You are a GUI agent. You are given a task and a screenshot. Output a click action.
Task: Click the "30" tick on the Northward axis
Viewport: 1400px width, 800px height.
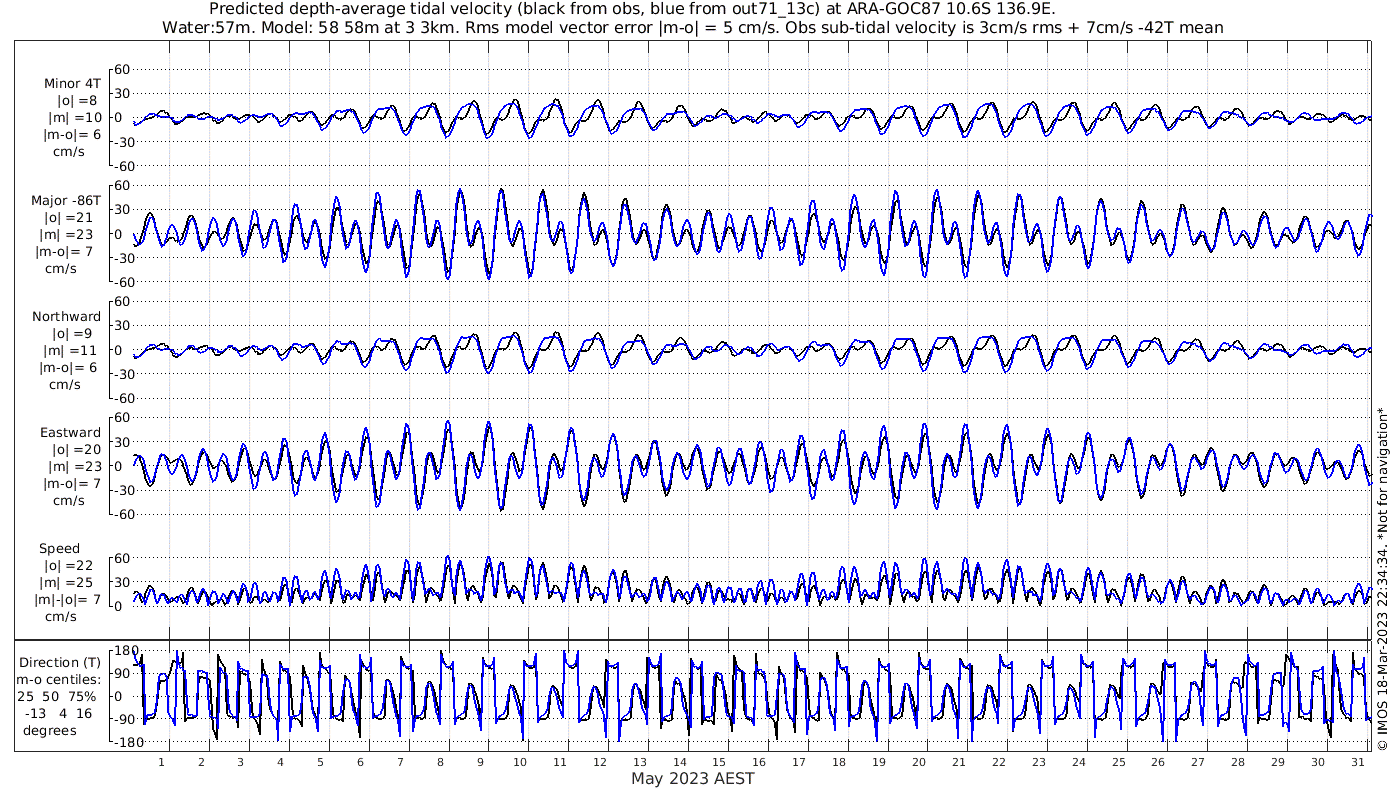[124, 325]
